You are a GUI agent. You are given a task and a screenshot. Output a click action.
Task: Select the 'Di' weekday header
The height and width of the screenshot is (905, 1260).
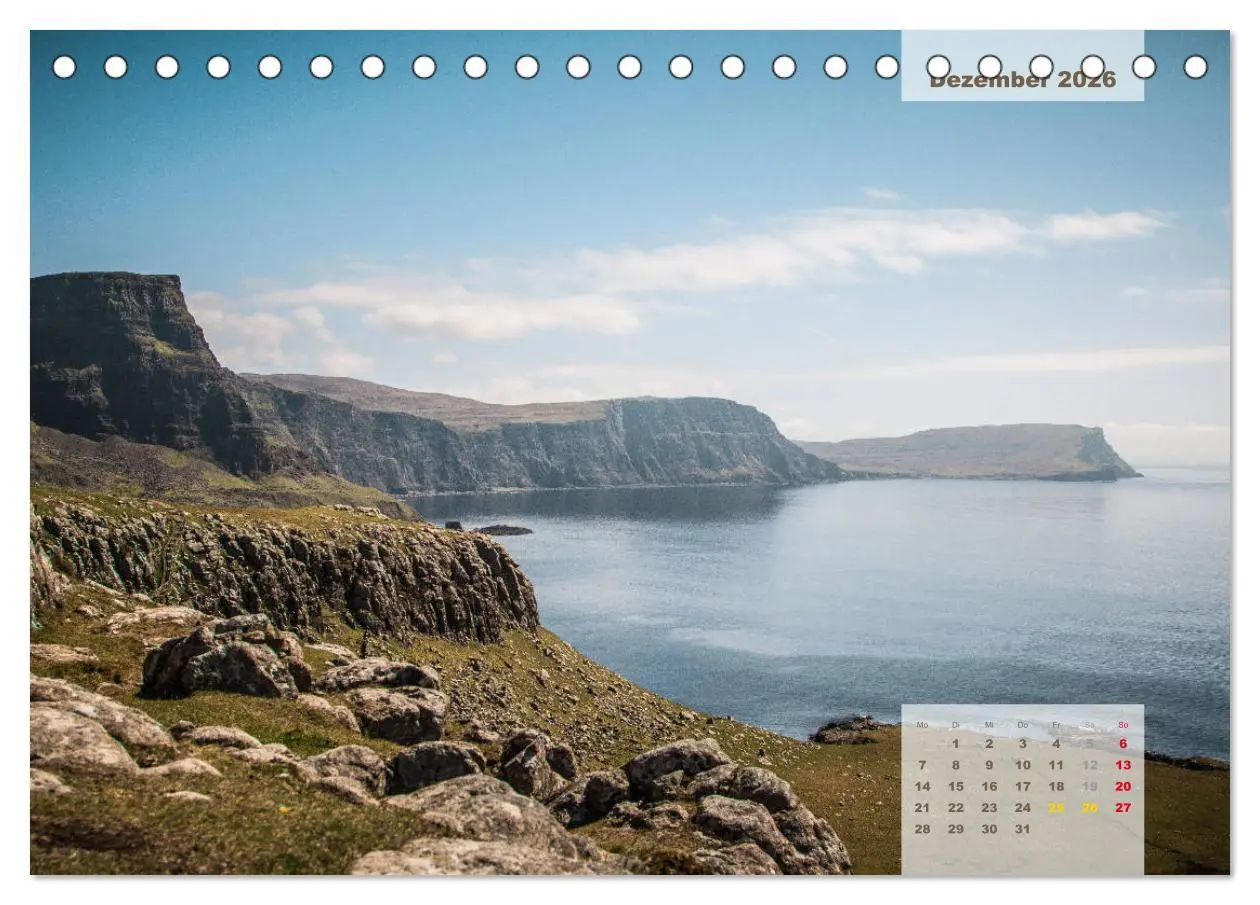[956, 725]
